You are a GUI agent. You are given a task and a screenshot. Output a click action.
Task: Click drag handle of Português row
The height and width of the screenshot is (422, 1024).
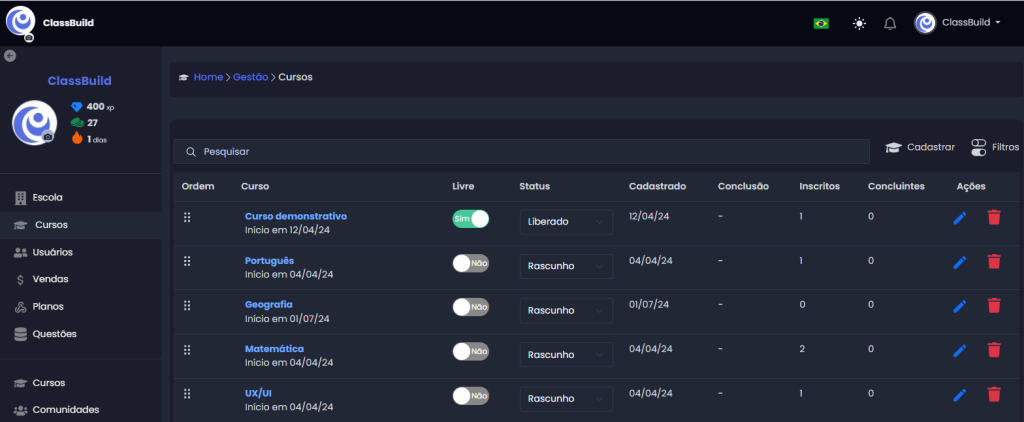(x=187, y=261)
